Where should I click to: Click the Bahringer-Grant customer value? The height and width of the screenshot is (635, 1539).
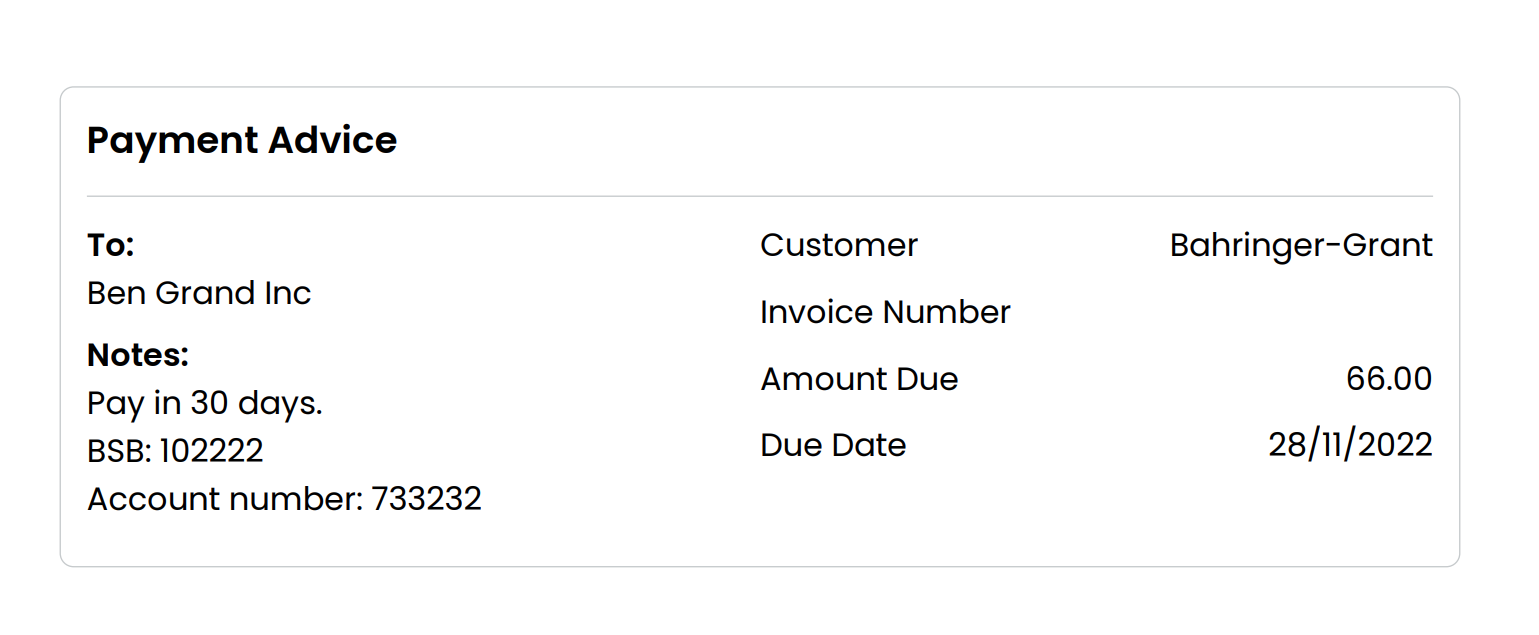pyautogui.click(x=1301, y=245)
